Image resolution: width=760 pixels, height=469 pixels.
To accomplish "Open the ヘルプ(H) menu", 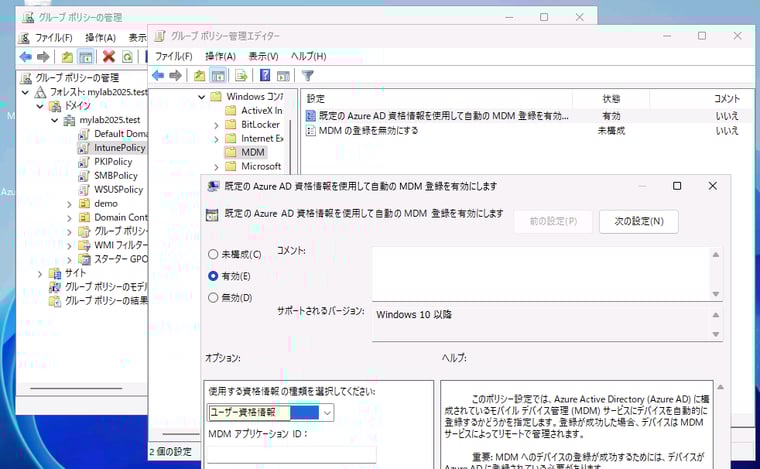I will point(308,56).
